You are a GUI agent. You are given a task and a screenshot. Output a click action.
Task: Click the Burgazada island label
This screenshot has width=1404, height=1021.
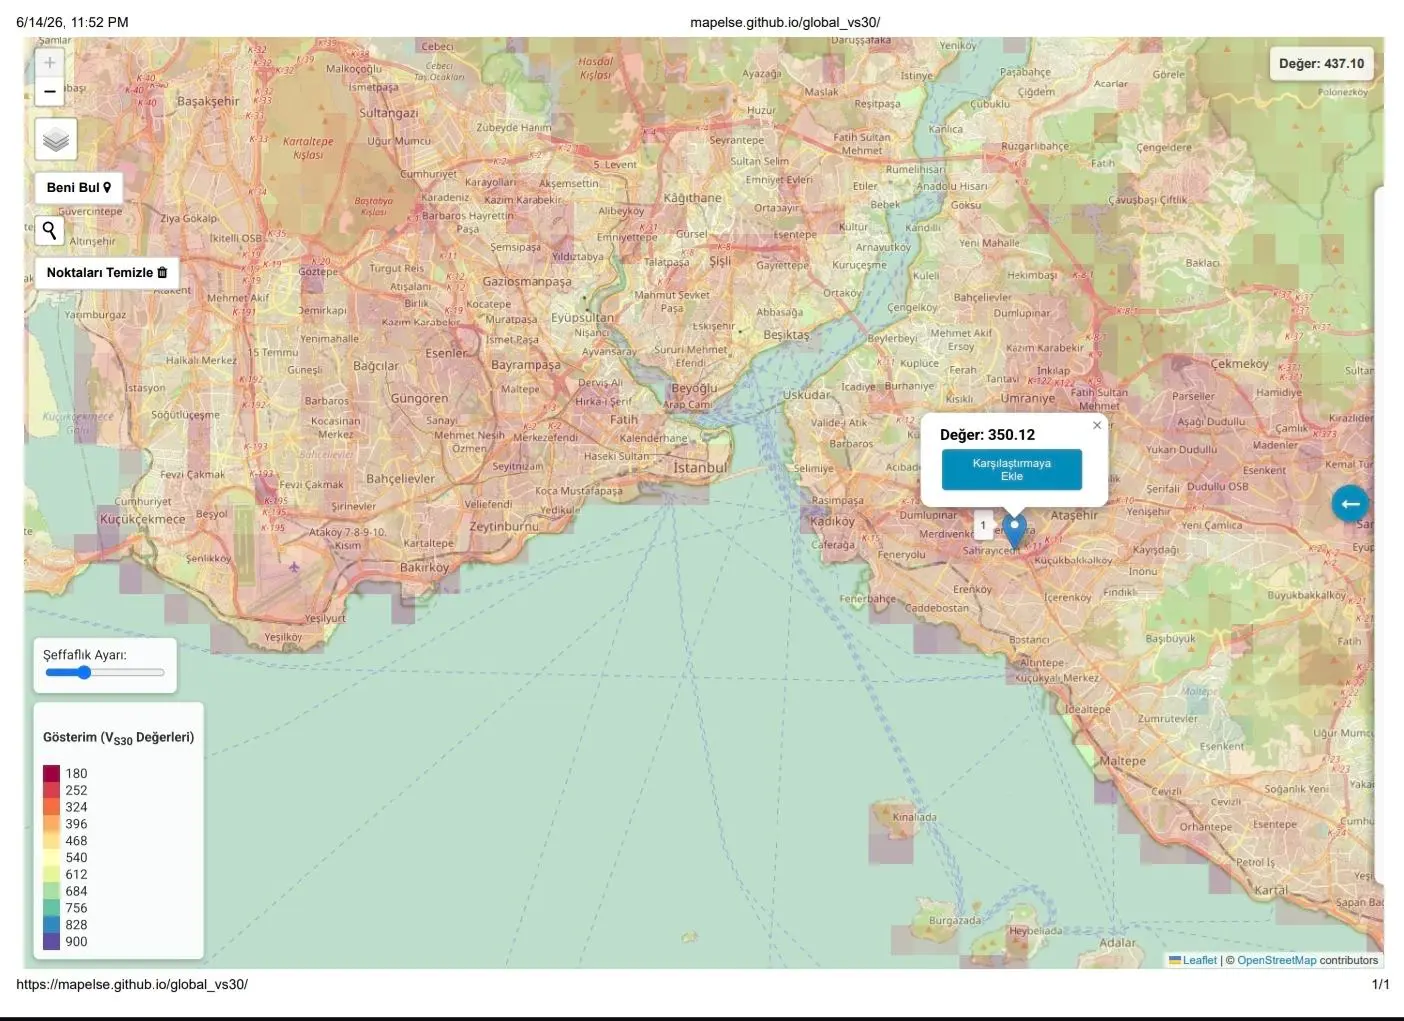(x=955, y=920)
